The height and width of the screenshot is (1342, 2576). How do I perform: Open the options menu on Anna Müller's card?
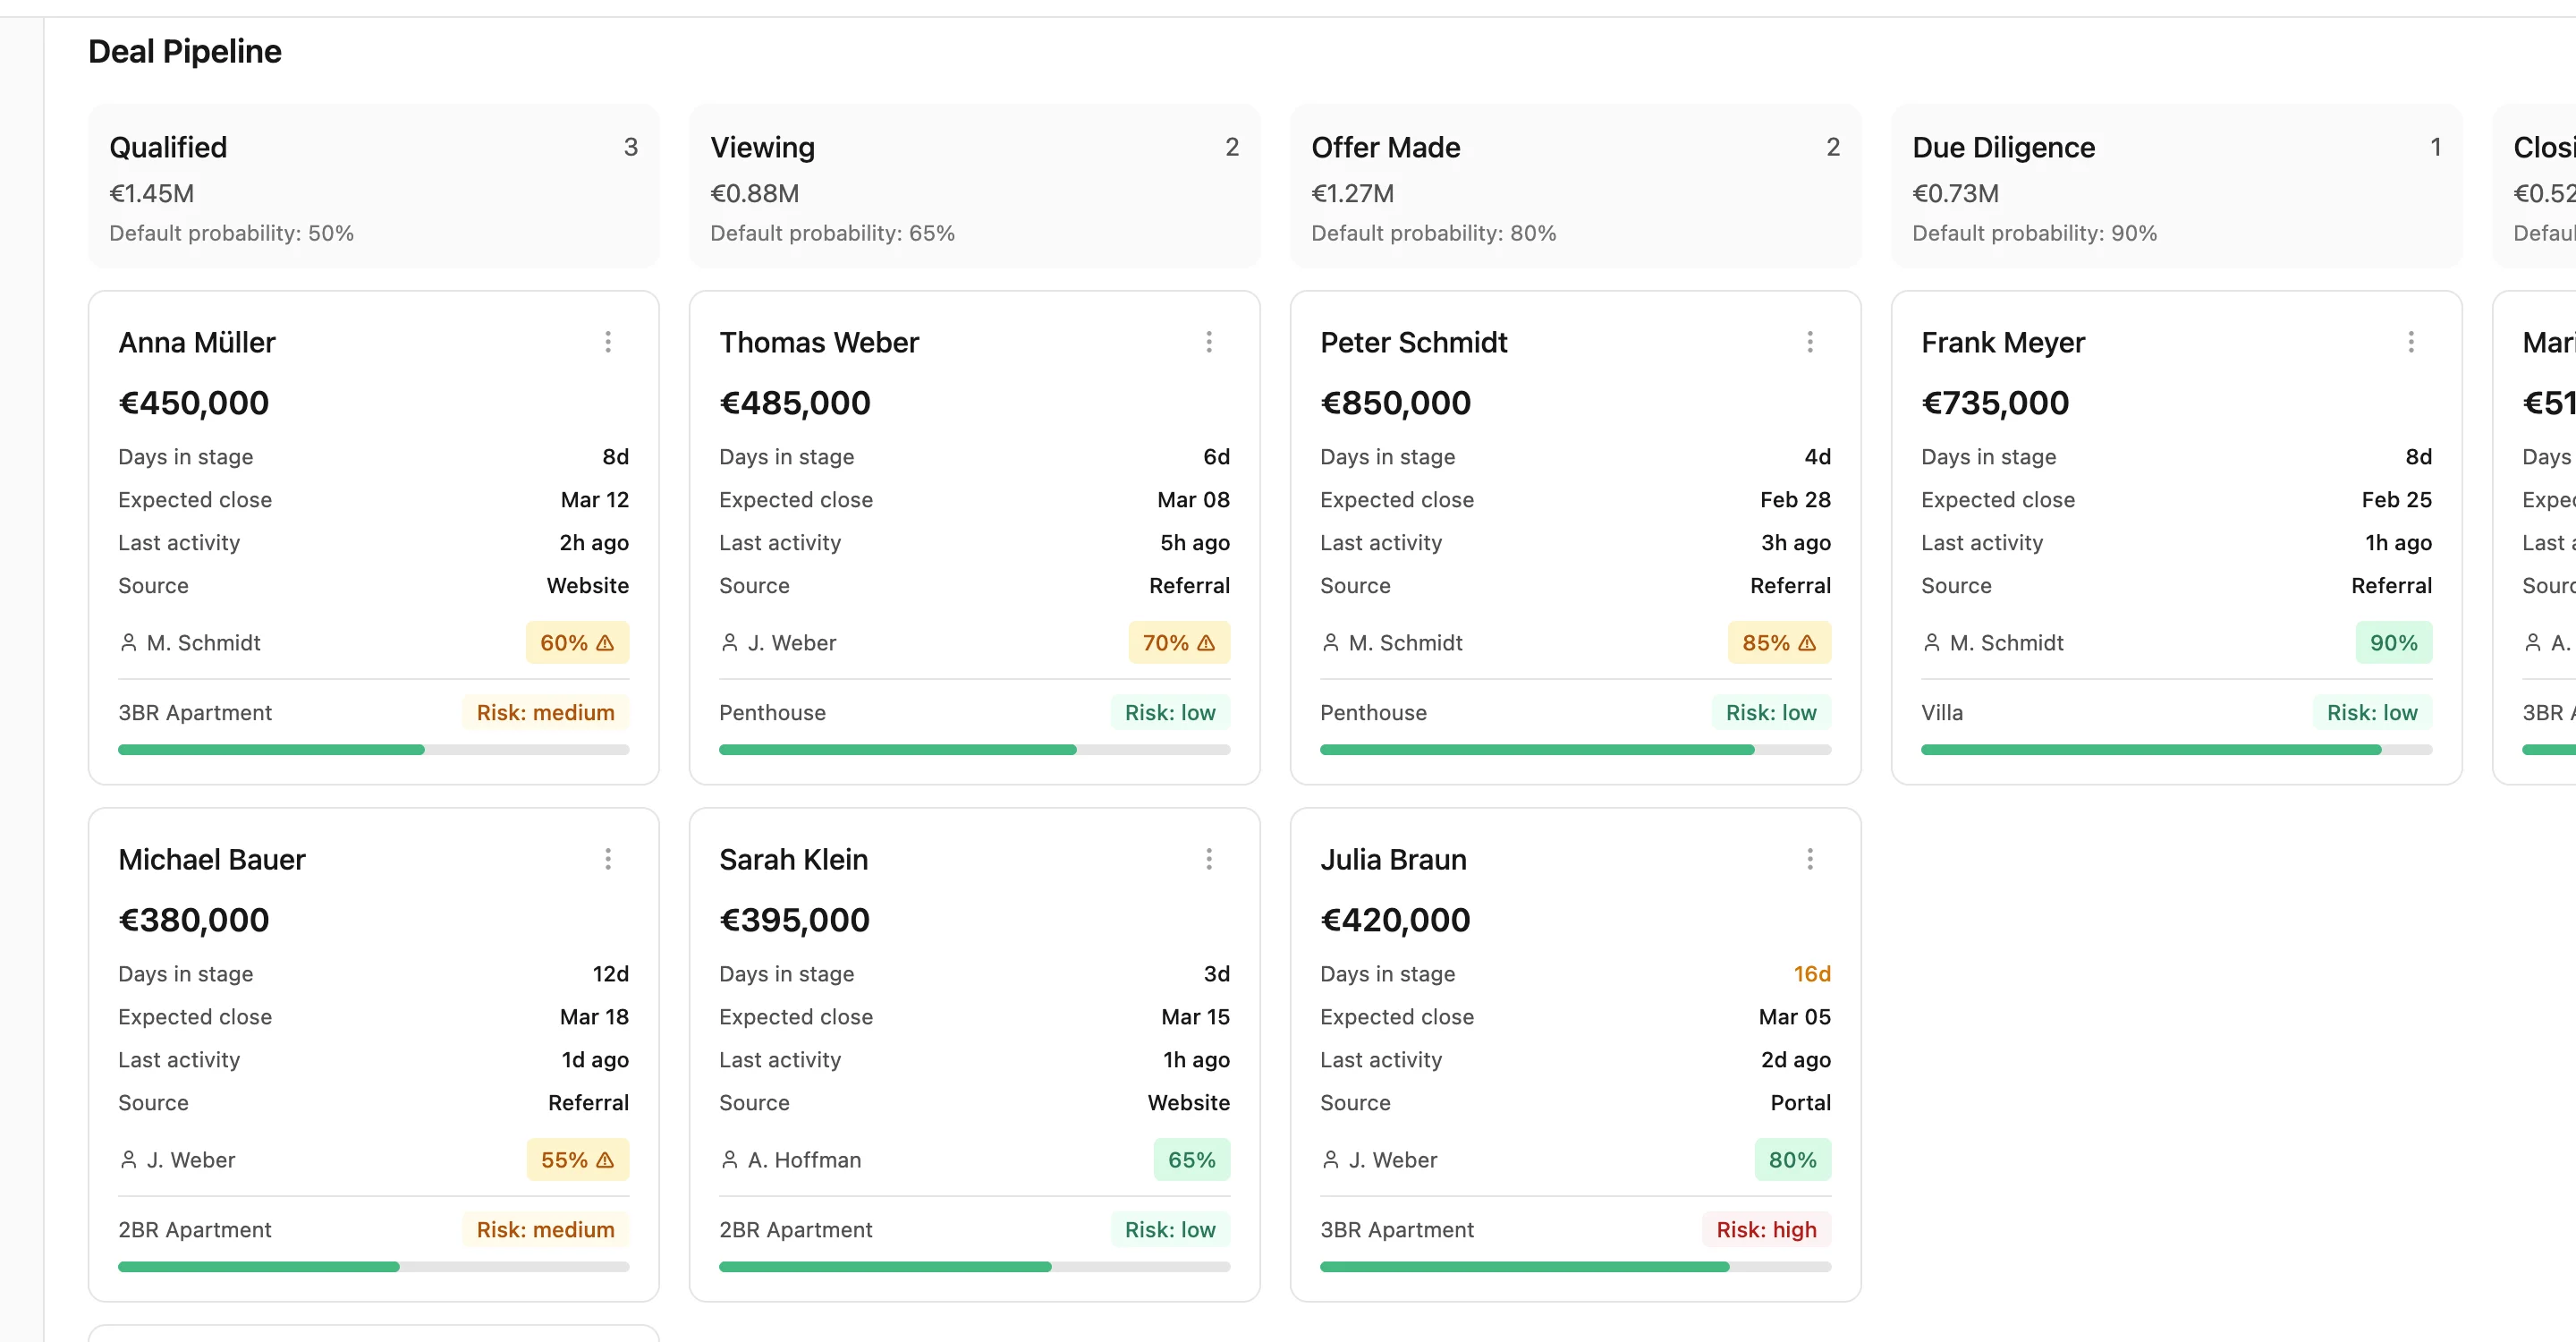[609, 342]
